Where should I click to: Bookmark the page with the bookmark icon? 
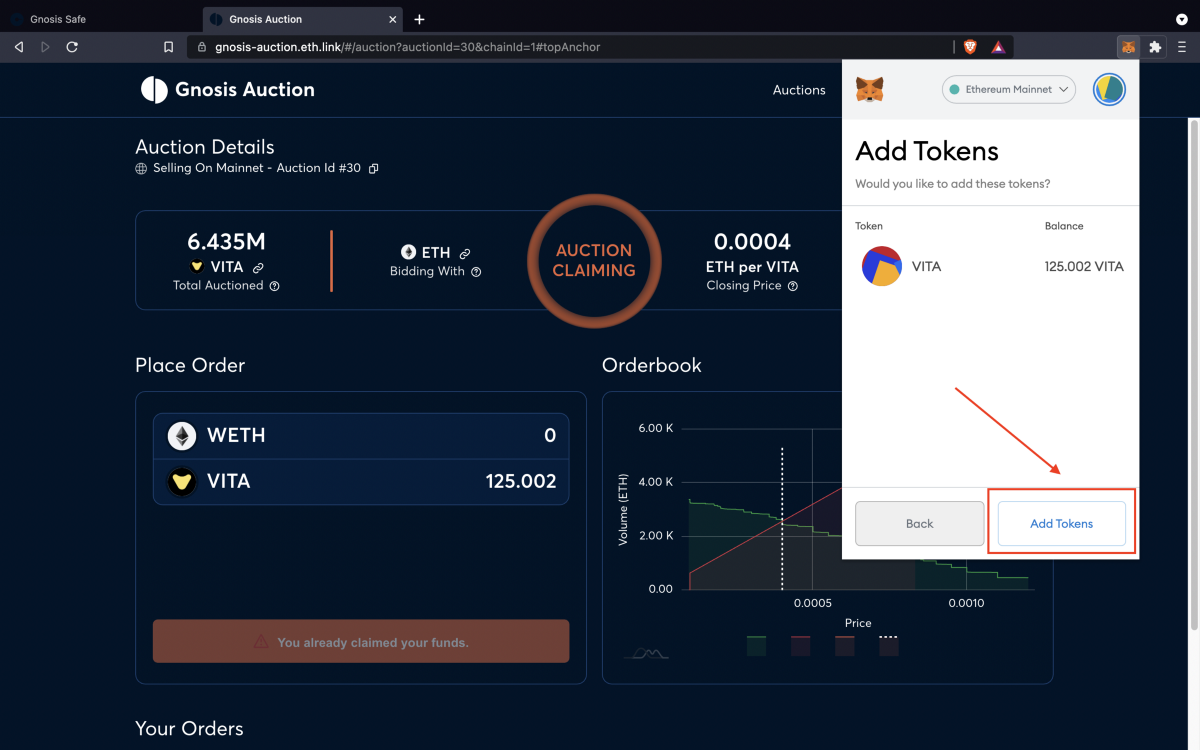(168, 47)
